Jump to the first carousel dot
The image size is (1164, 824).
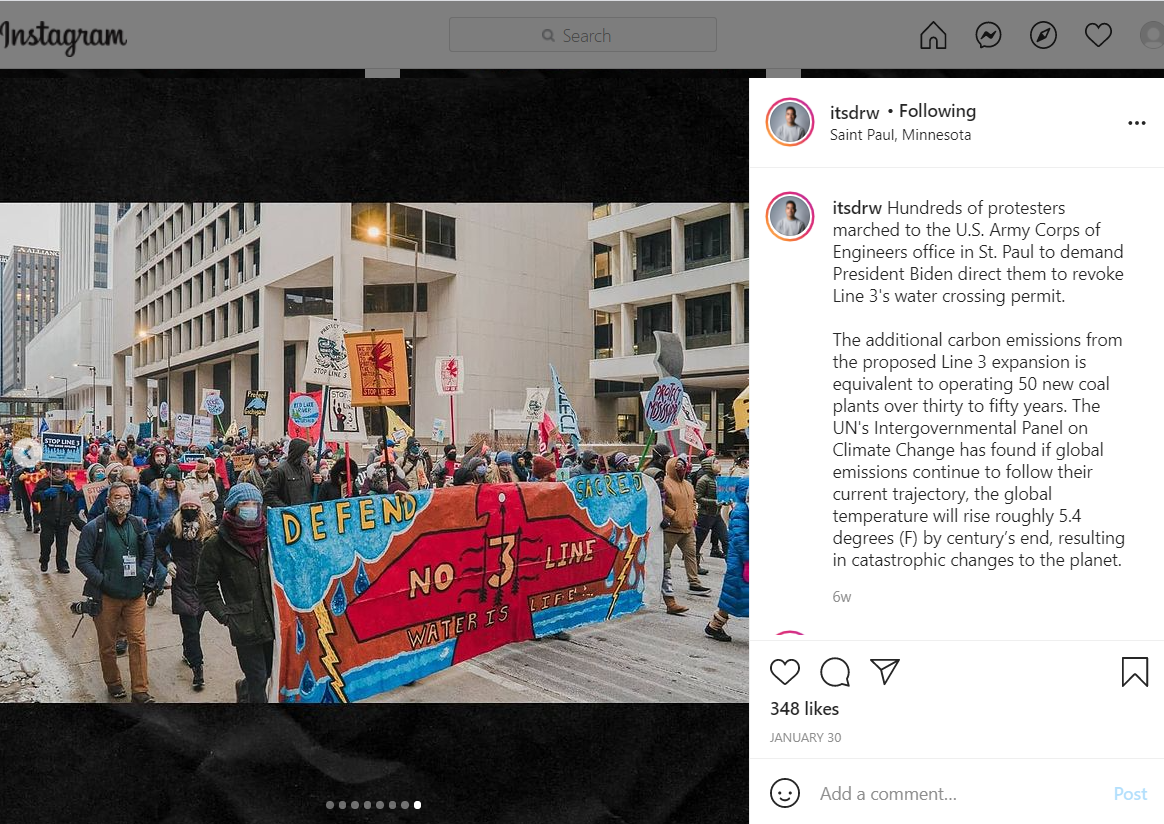click(330, 805)
